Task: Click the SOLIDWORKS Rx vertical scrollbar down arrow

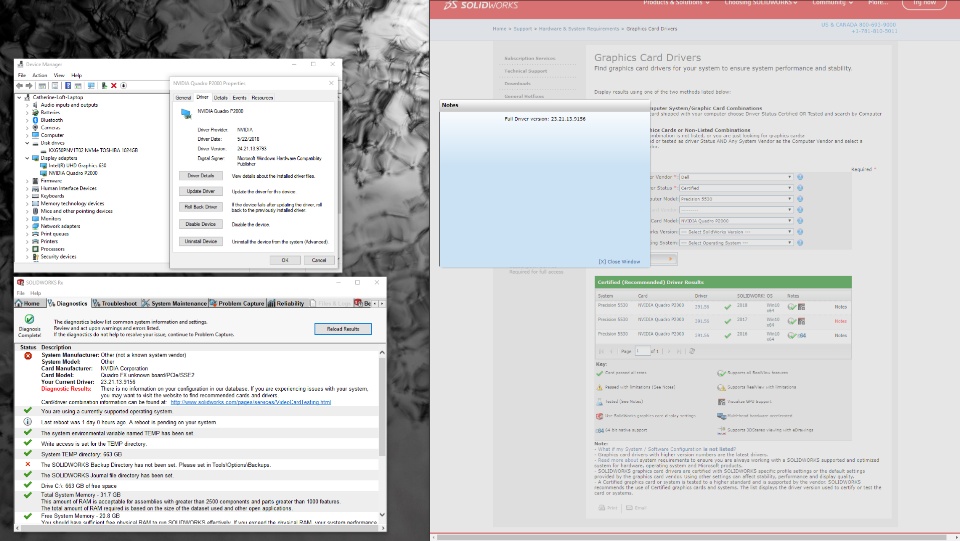Action: click(382, 515)
